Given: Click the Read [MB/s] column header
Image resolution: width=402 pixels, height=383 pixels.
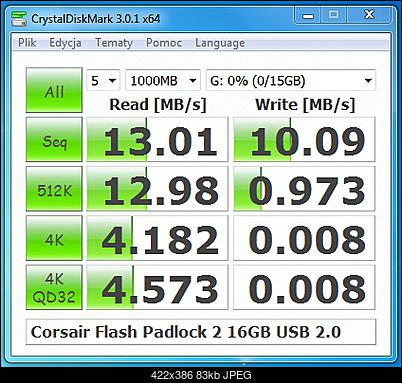Looking at the screenshot, I should tap(158, 105).
